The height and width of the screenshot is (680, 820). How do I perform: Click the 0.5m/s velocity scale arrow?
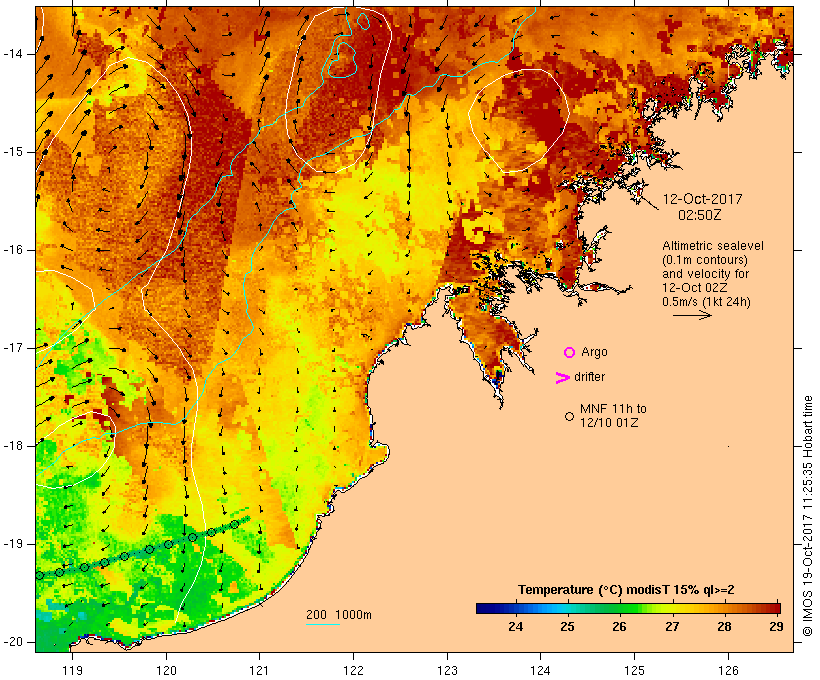click(x=692, y=315)
